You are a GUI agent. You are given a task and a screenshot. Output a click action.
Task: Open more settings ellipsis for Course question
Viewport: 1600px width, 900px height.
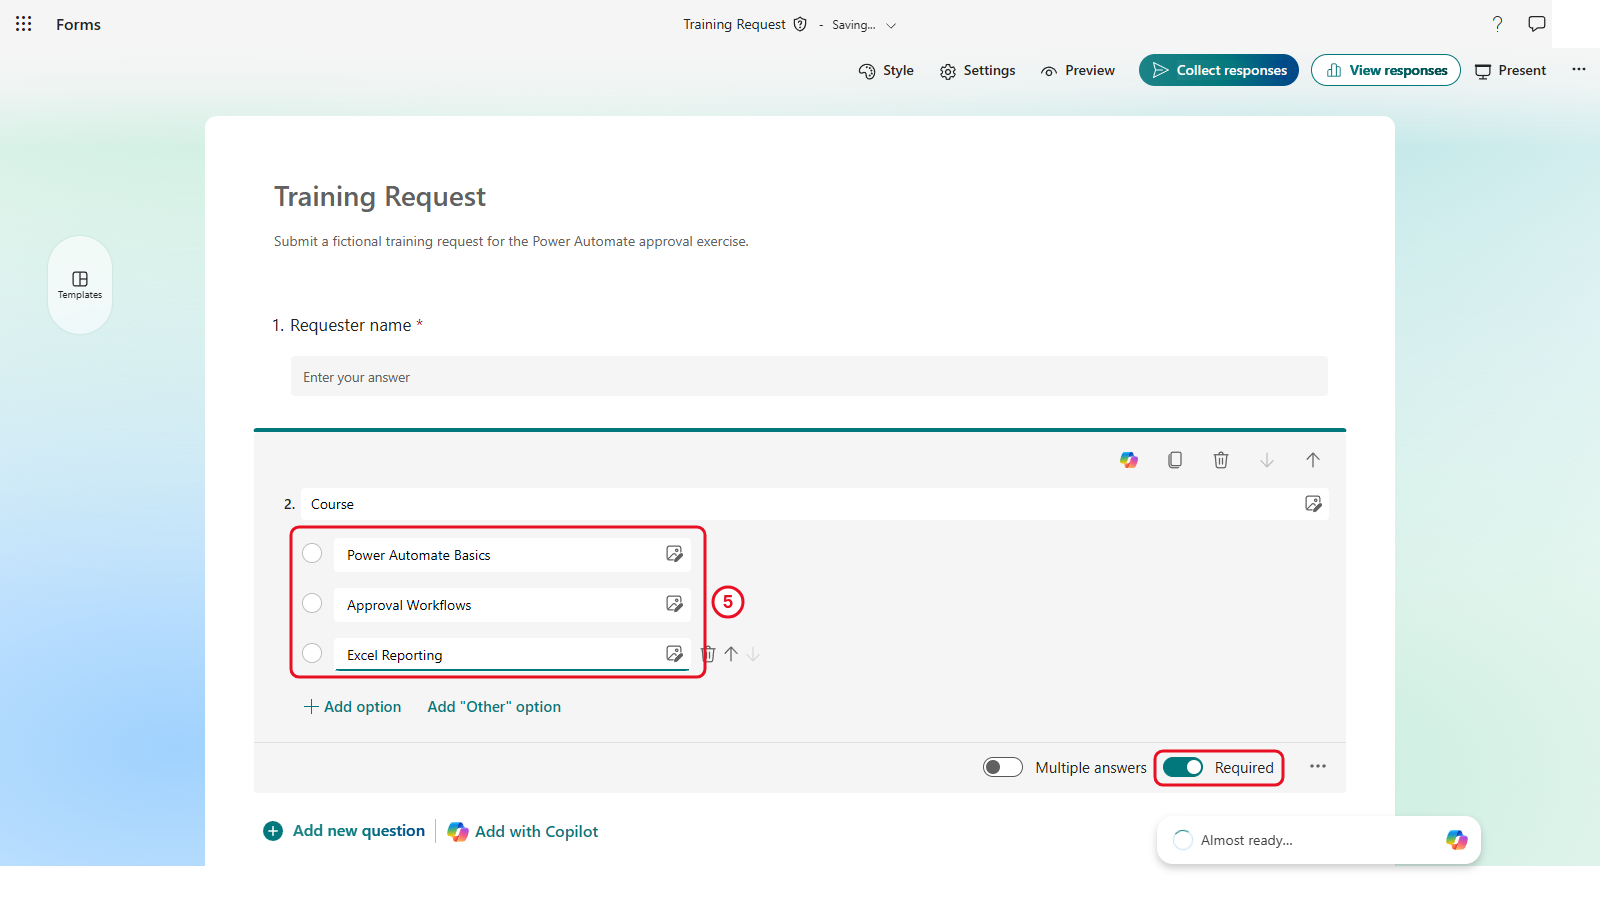point(1318,767)
